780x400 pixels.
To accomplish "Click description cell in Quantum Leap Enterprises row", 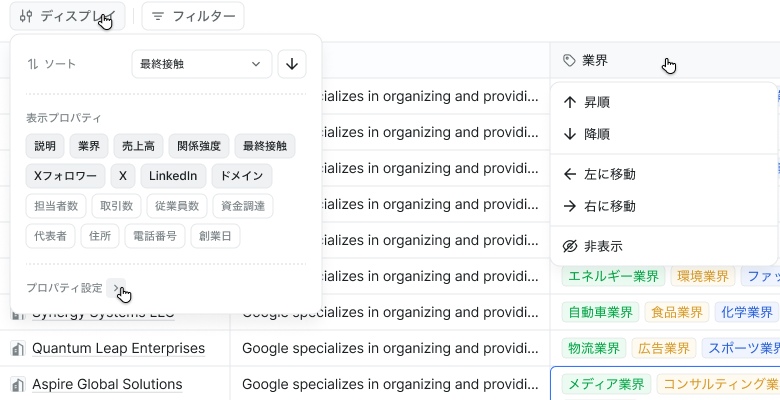I will [x=390, y=348].
